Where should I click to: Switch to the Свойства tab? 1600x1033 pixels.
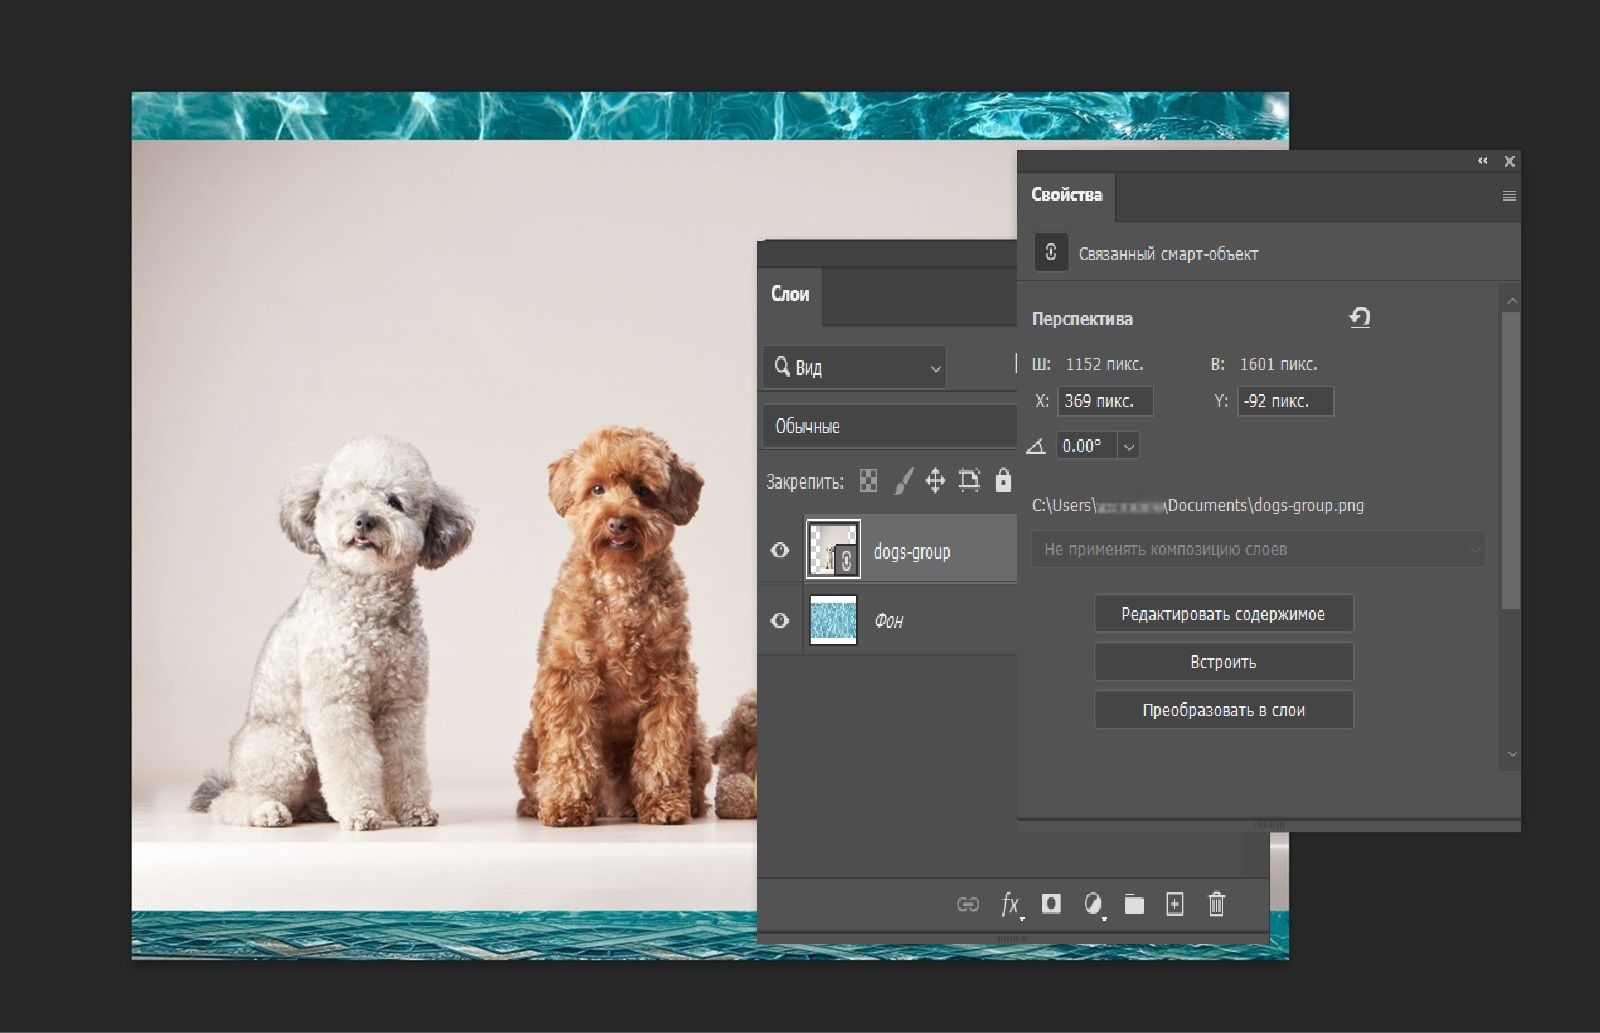1066,195
